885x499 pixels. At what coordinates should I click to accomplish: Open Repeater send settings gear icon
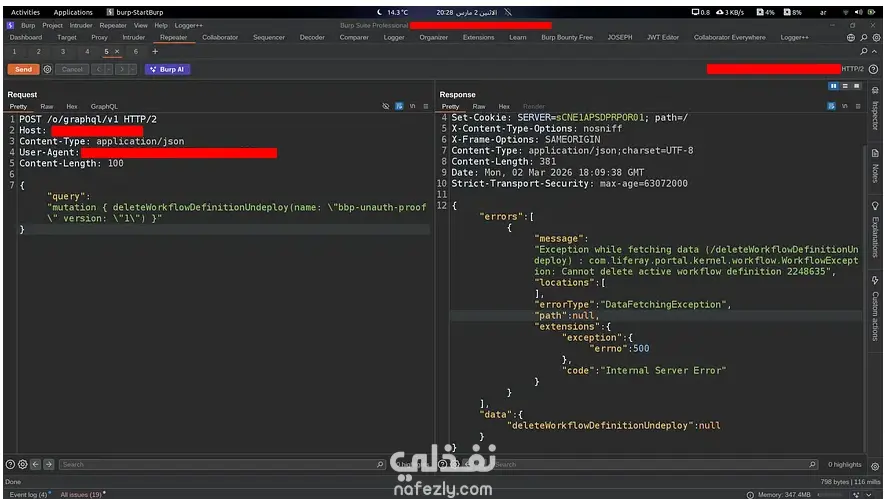[x=47, y=69]
